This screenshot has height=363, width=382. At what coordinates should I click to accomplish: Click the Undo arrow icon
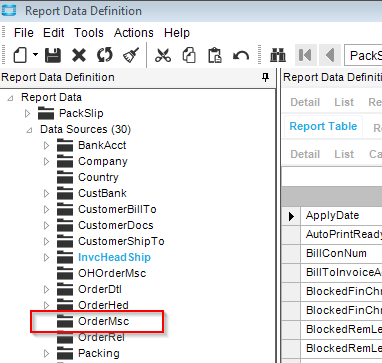(241, 55)
